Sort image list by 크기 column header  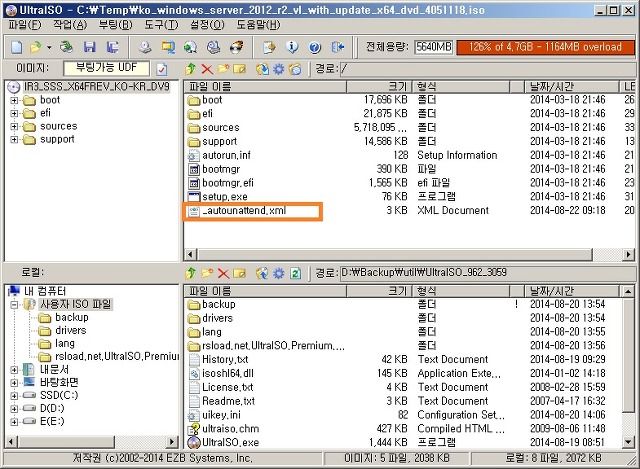point(379,87)
